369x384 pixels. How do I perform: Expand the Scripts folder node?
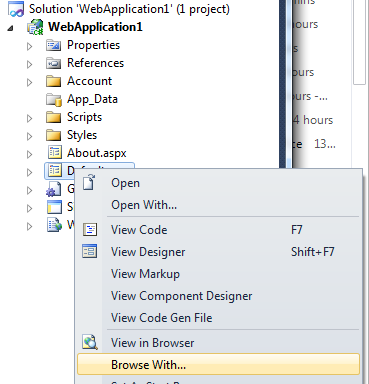(x=30, y=118)
